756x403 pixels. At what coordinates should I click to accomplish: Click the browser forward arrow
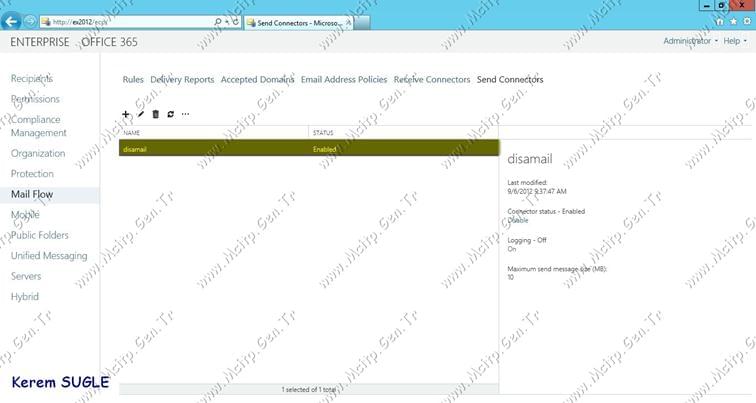click(x=30, y=22)
